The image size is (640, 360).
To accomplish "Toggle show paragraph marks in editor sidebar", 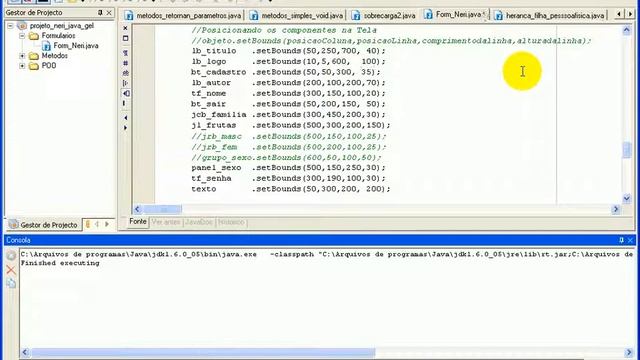I will (x=125, y=53).
